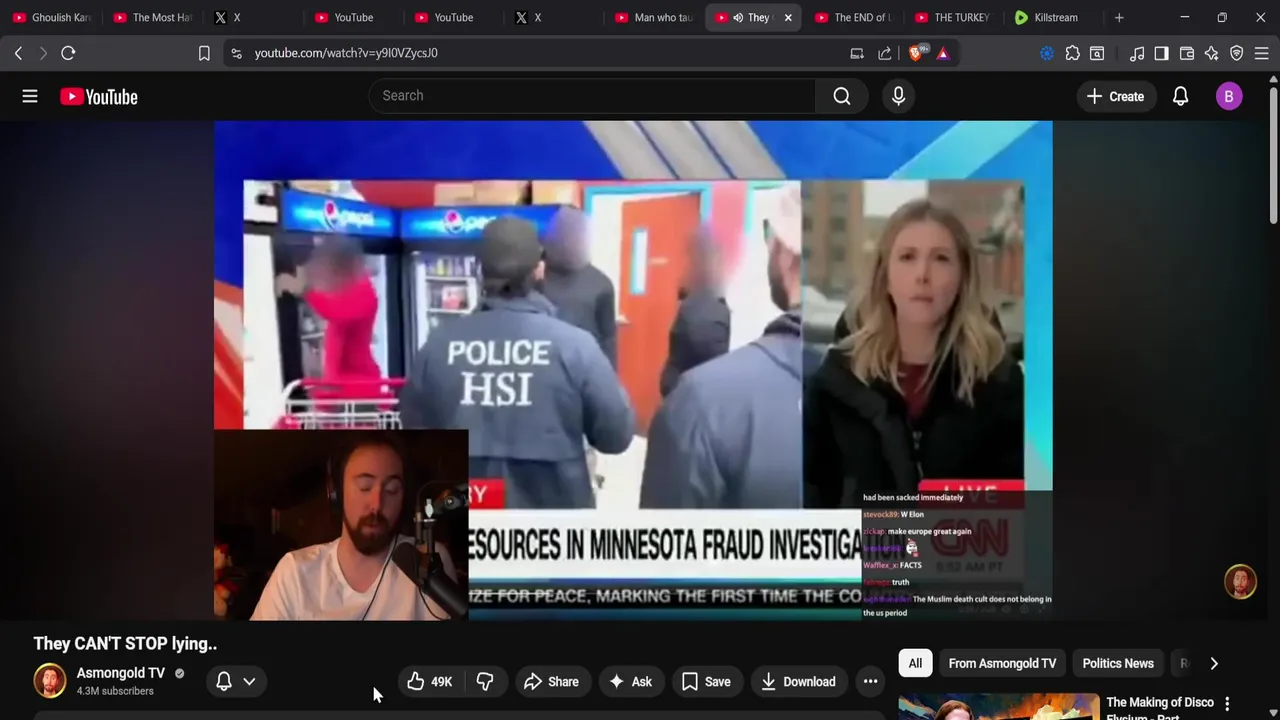The width and height of the screenshot is (1280, 720).
Task: Open options for Making of Disco Elysium video
Action: pos(1227,704)
